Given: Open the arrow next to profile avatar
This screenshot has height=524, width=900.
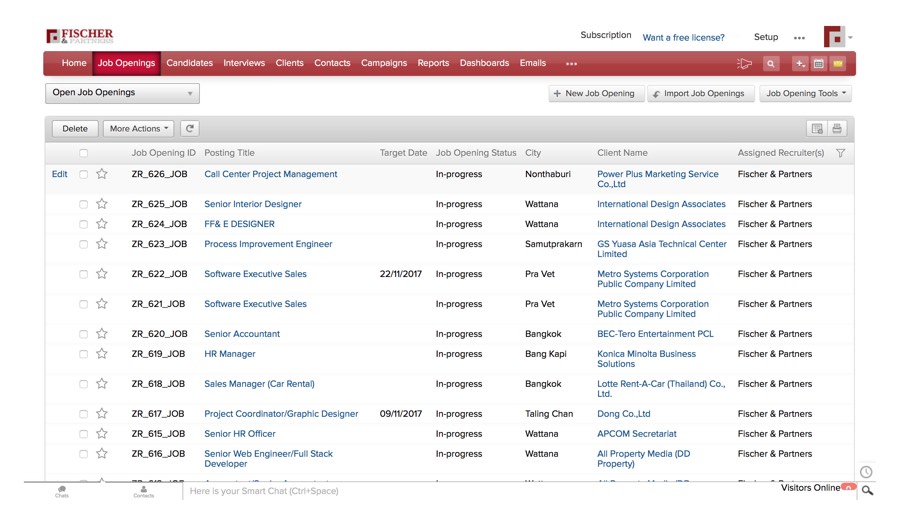Looking at the screenshot, I should (x=850, y=37).
